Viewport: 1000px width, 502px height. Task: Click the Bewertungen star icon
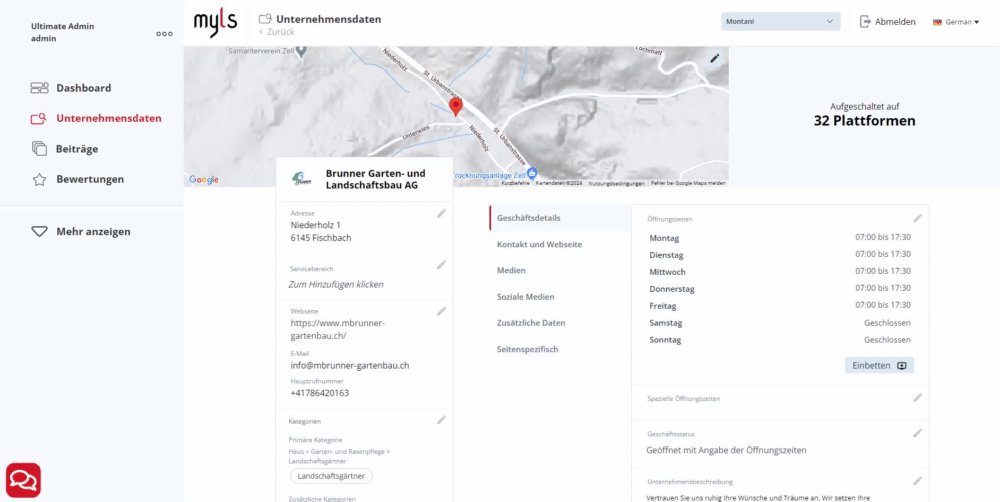click(x=40, y=179)
